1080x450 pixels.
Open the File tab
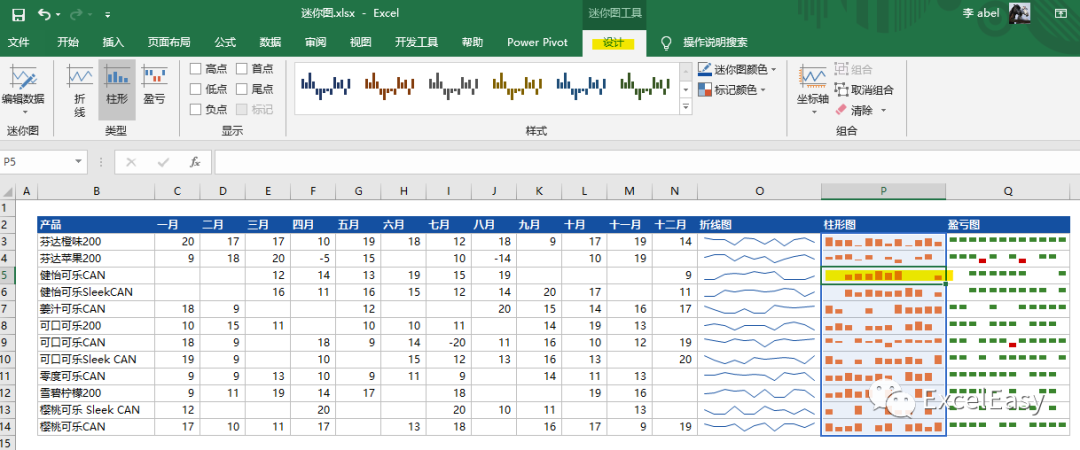coord(19,43)
